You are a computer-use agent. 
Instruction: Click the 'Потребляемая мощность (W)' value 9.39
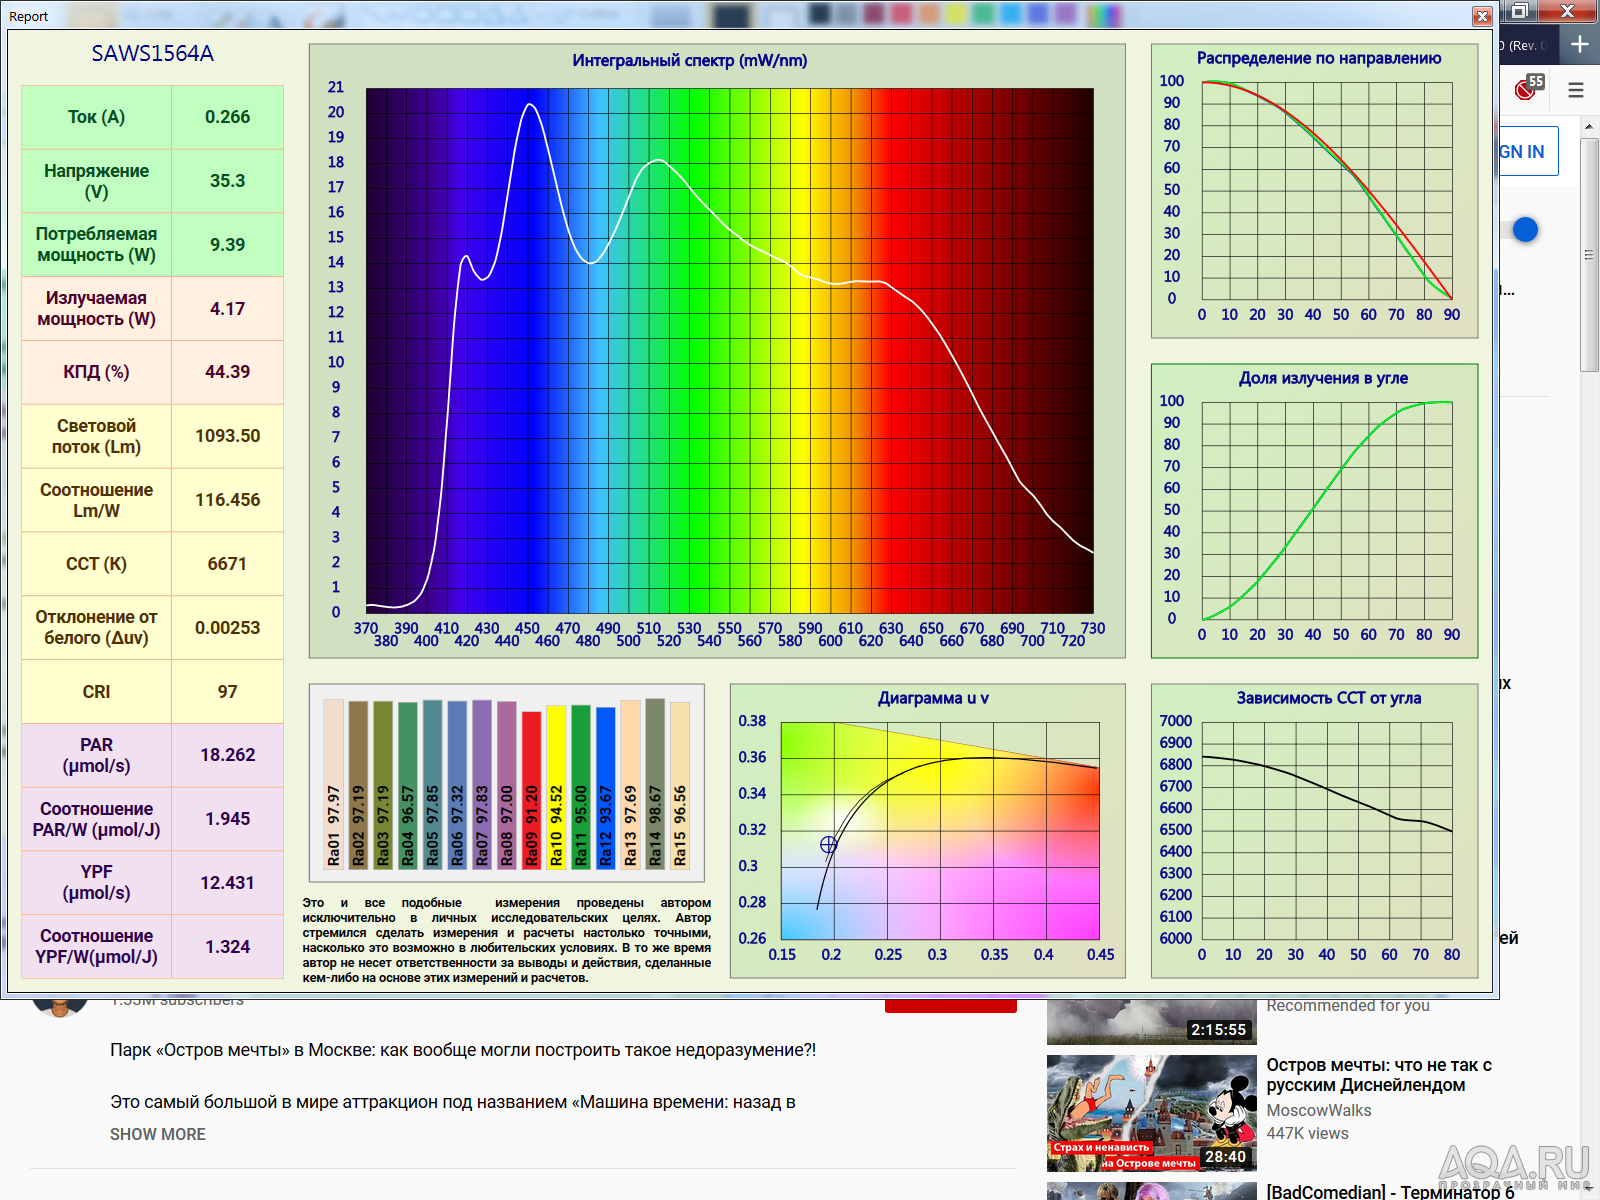coord(227,245)
